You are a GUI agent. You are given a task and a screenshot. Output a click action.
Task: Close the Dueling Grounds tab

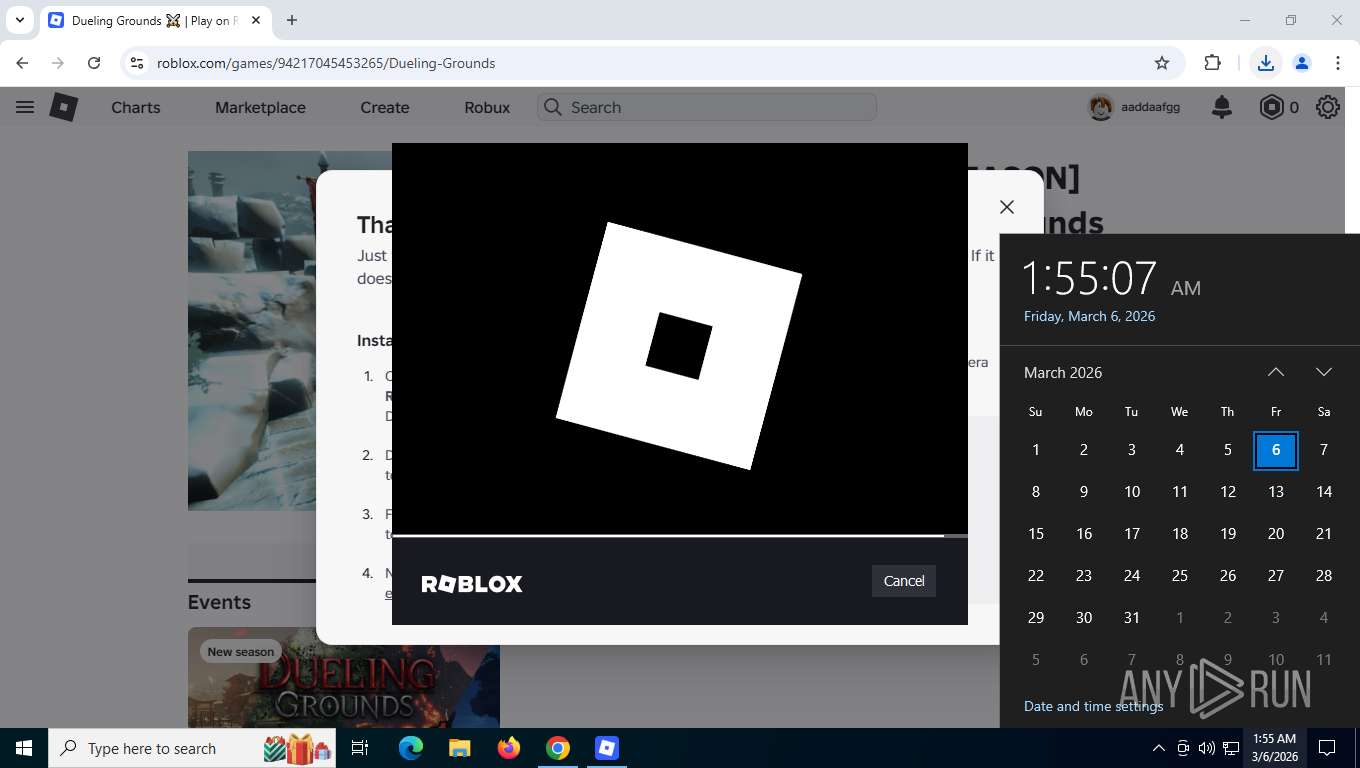coord(256,20)
